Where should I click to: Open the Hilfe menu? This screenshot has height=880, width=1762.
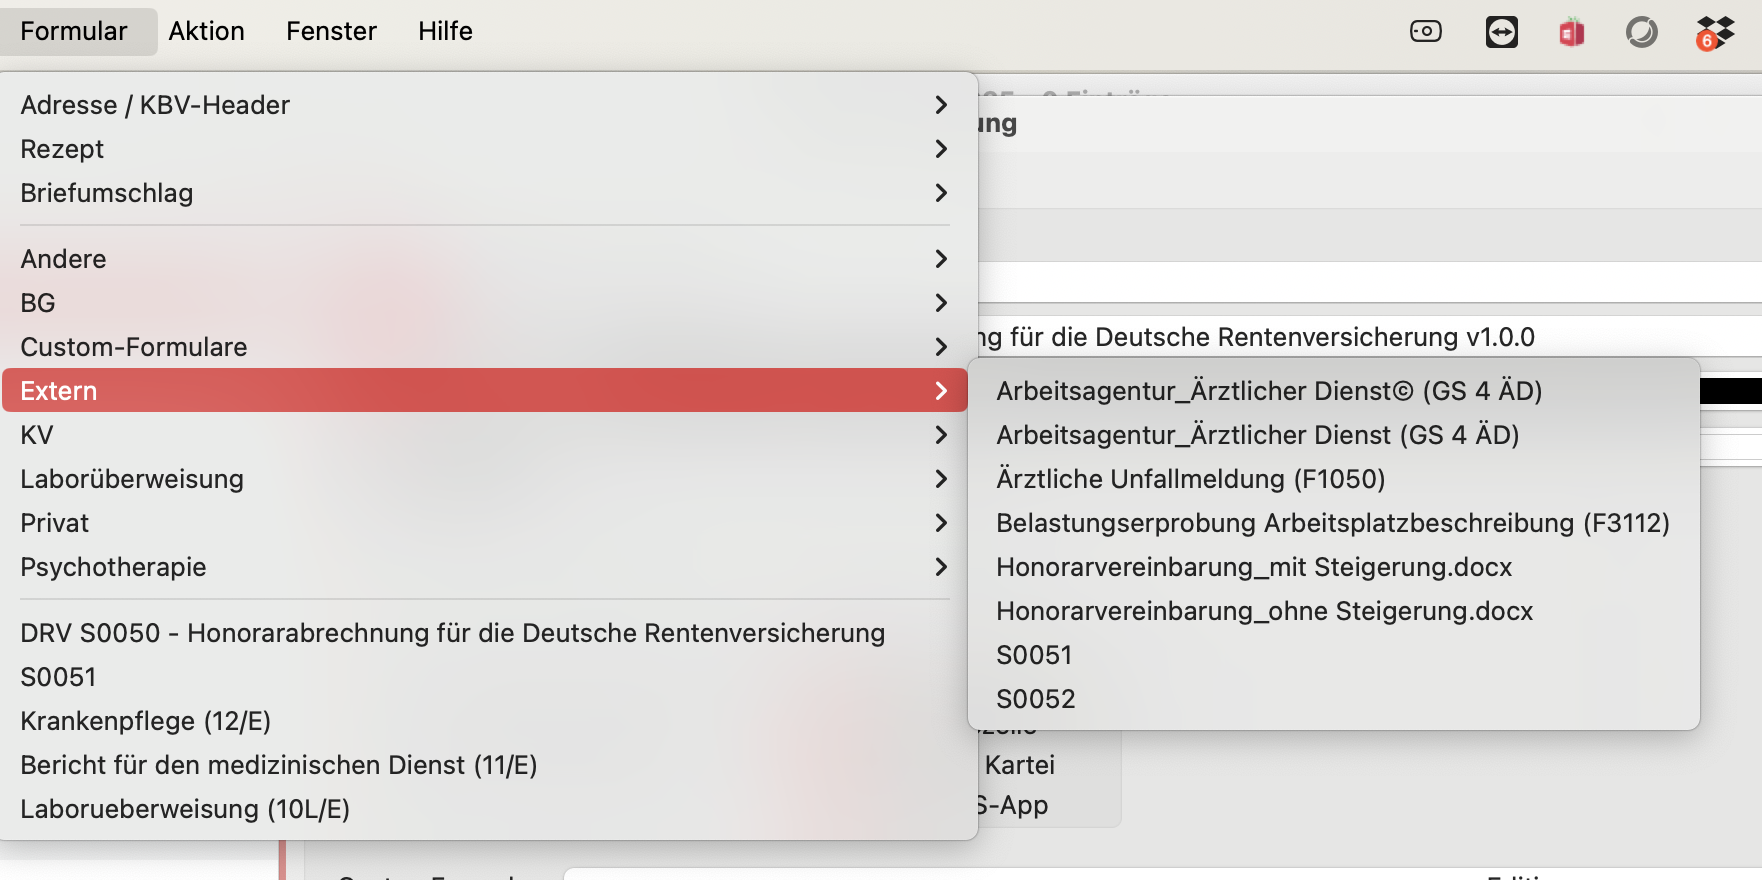pyautogui.click(x=445, y=31)
